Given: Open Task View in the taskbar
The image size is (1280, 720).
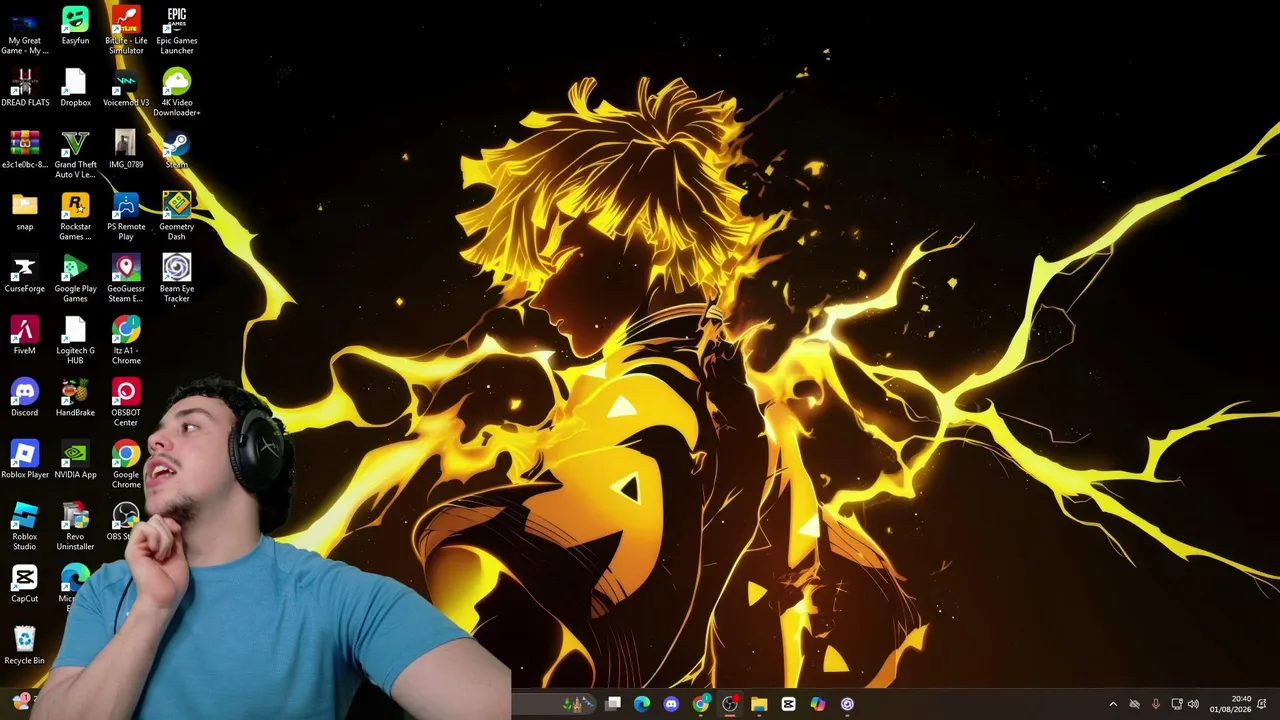Looking at the screenshot, I should 613,704.
